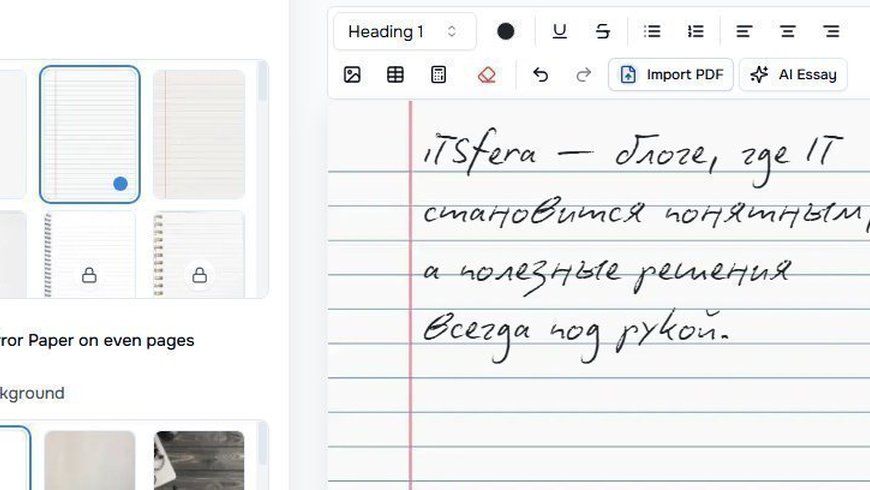The image size is (870, 490).
Task: Insert a bulleted list
Action: tap(652, 32)
